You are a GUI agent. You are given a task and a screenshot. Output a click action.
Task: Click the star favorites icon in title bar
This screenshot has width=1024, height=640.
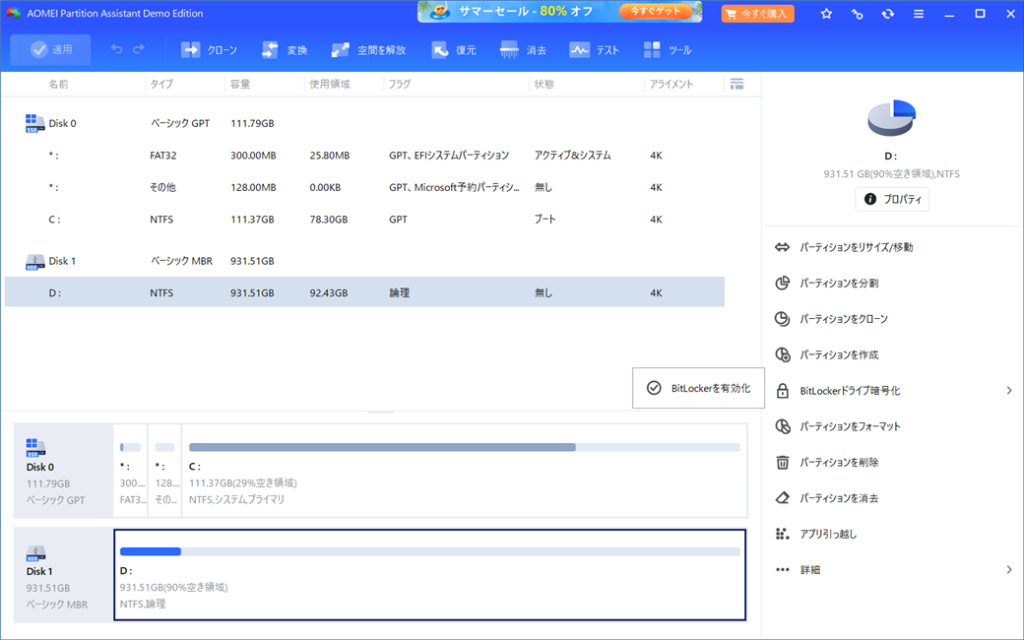(826, 14)
